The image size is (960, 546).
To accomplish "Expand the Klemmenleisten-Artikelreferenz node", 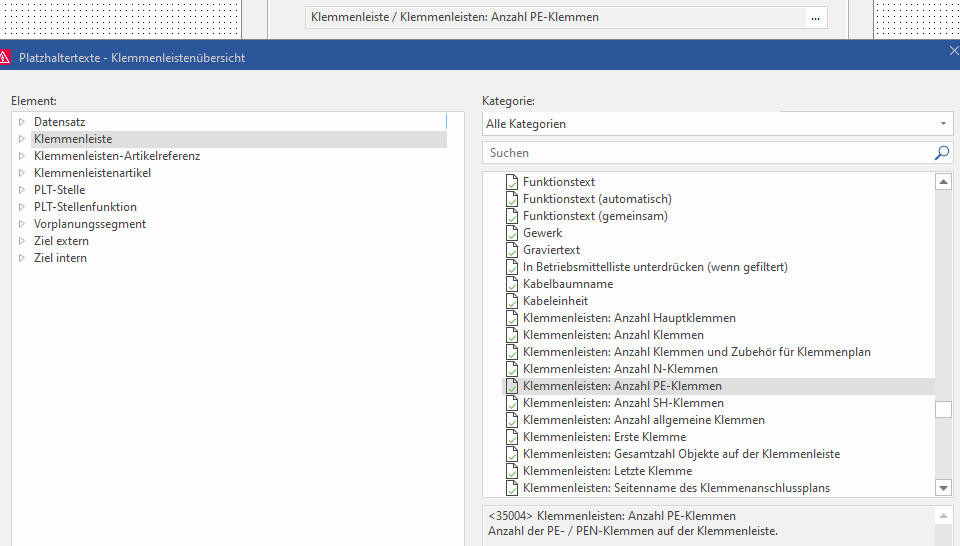I will click(21, 156).
